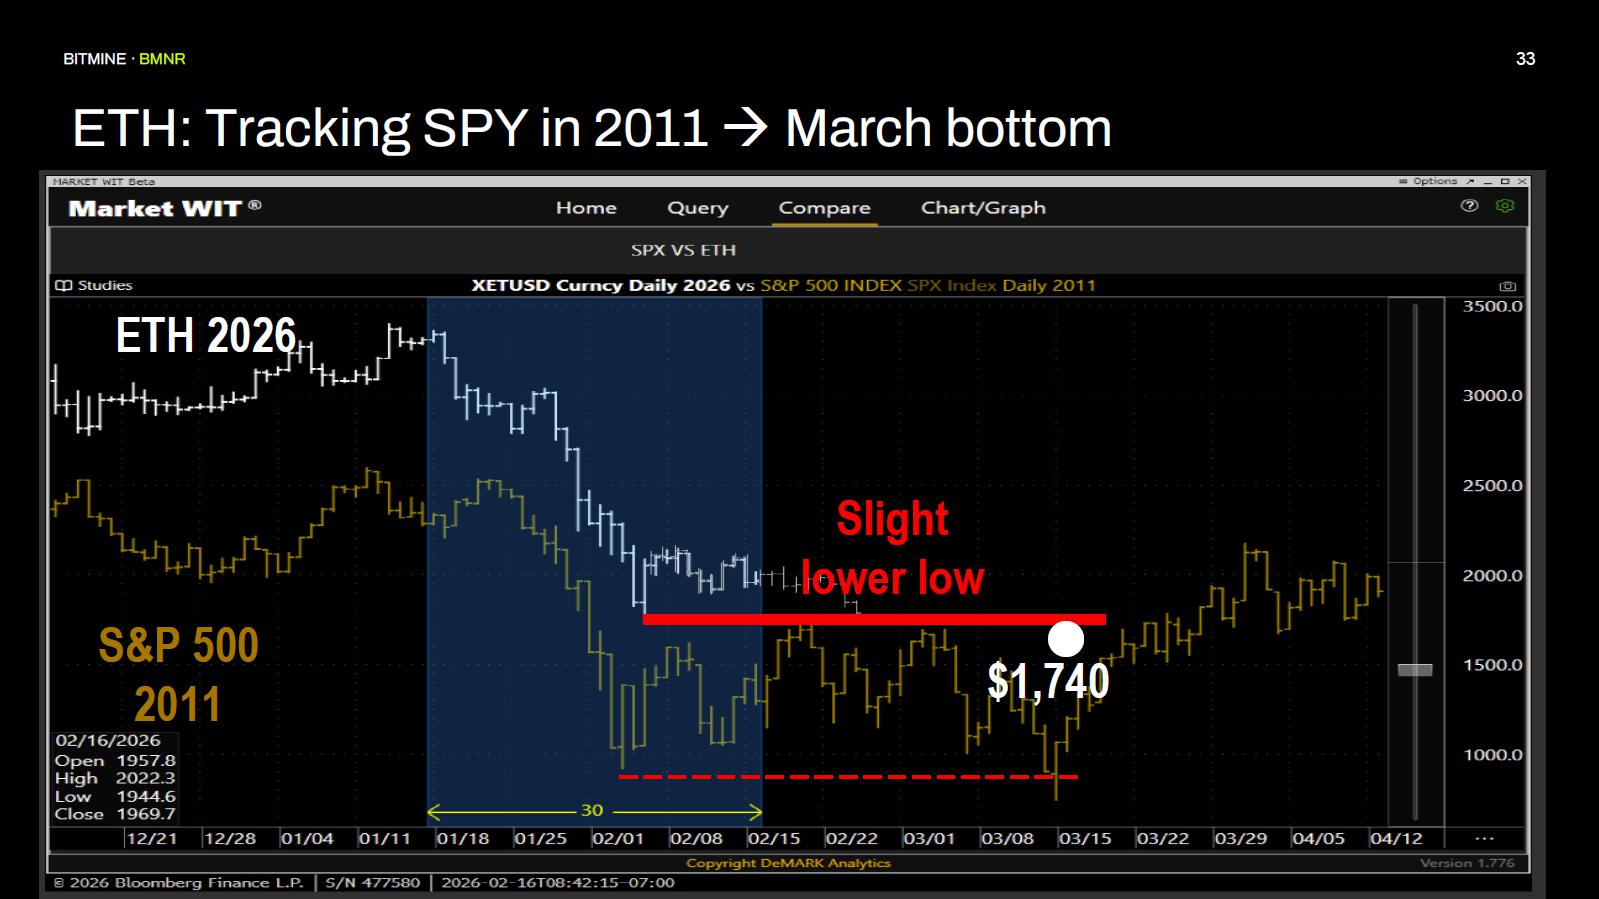
Task: Click S&P 500 INDEX SPX Index Daily 2011 label
Action: 928,285
